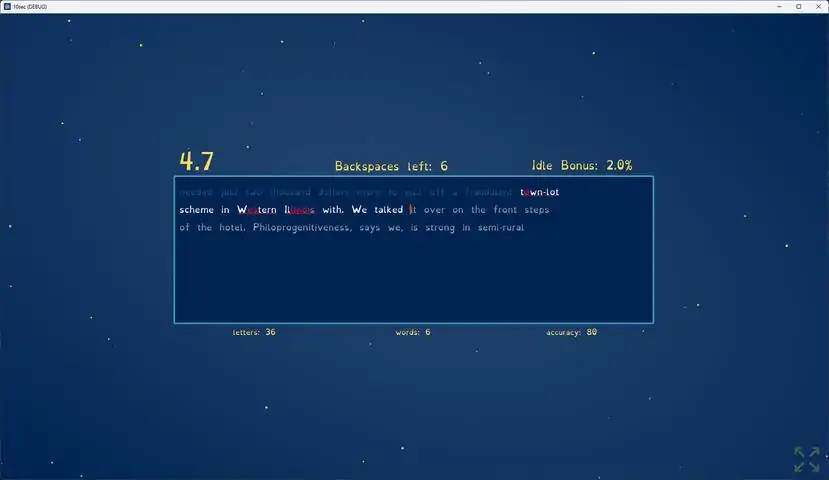Click the mistyped word "Western"
829x480 pixels.
[256, 210]
